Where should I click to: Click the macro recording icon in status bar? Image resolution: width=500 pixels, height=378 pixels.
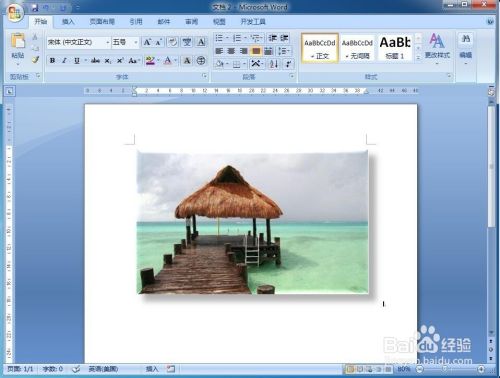171,369
